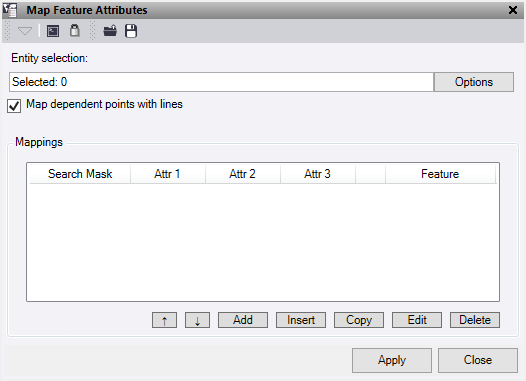Click the floppy disk save icon

click(131, 31)
